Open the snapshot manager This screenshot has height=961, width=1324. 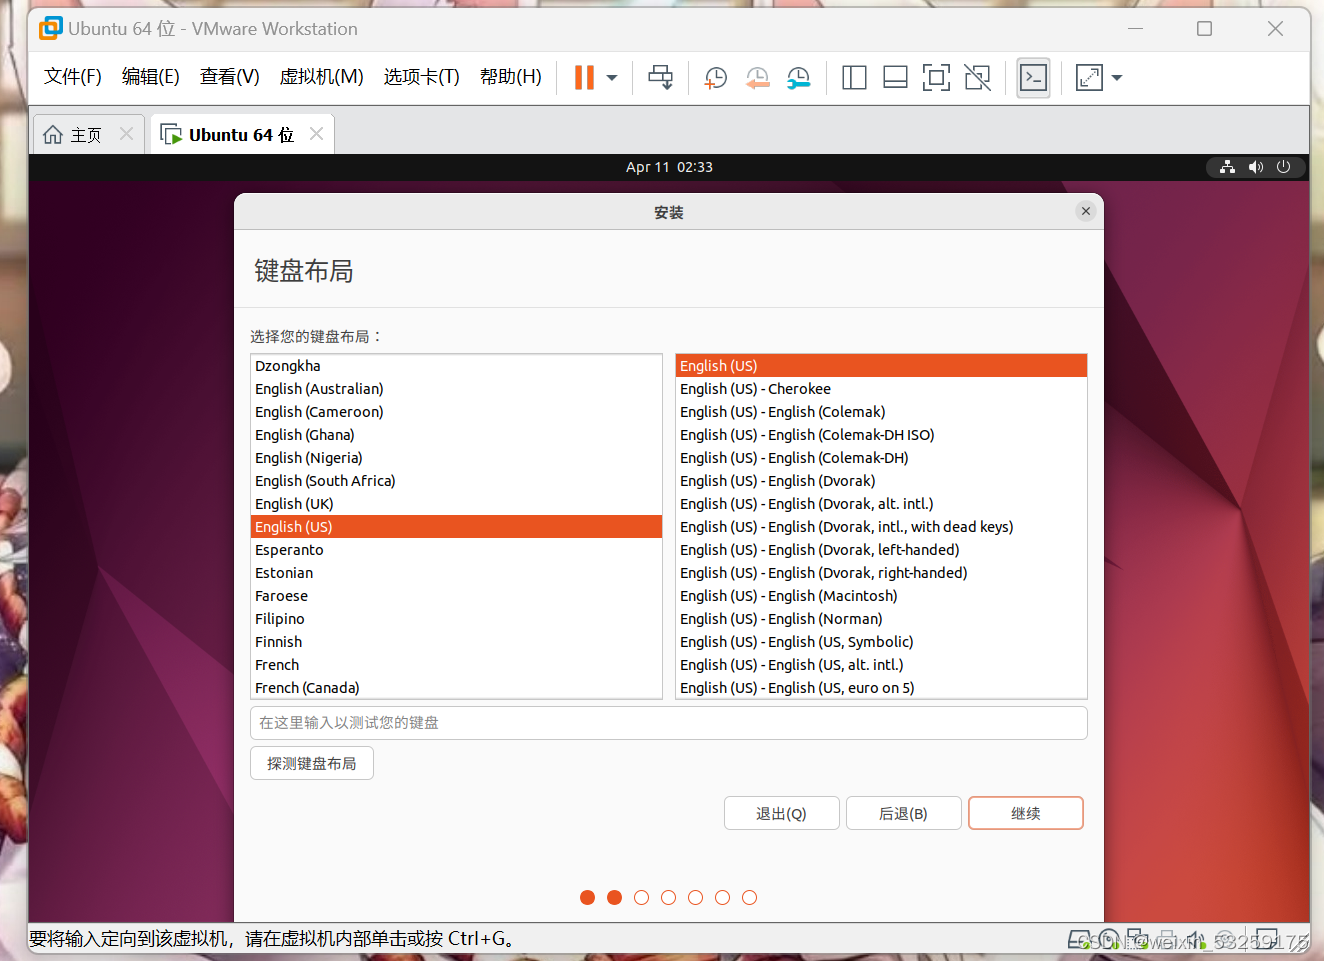click(x=799, y=77)
